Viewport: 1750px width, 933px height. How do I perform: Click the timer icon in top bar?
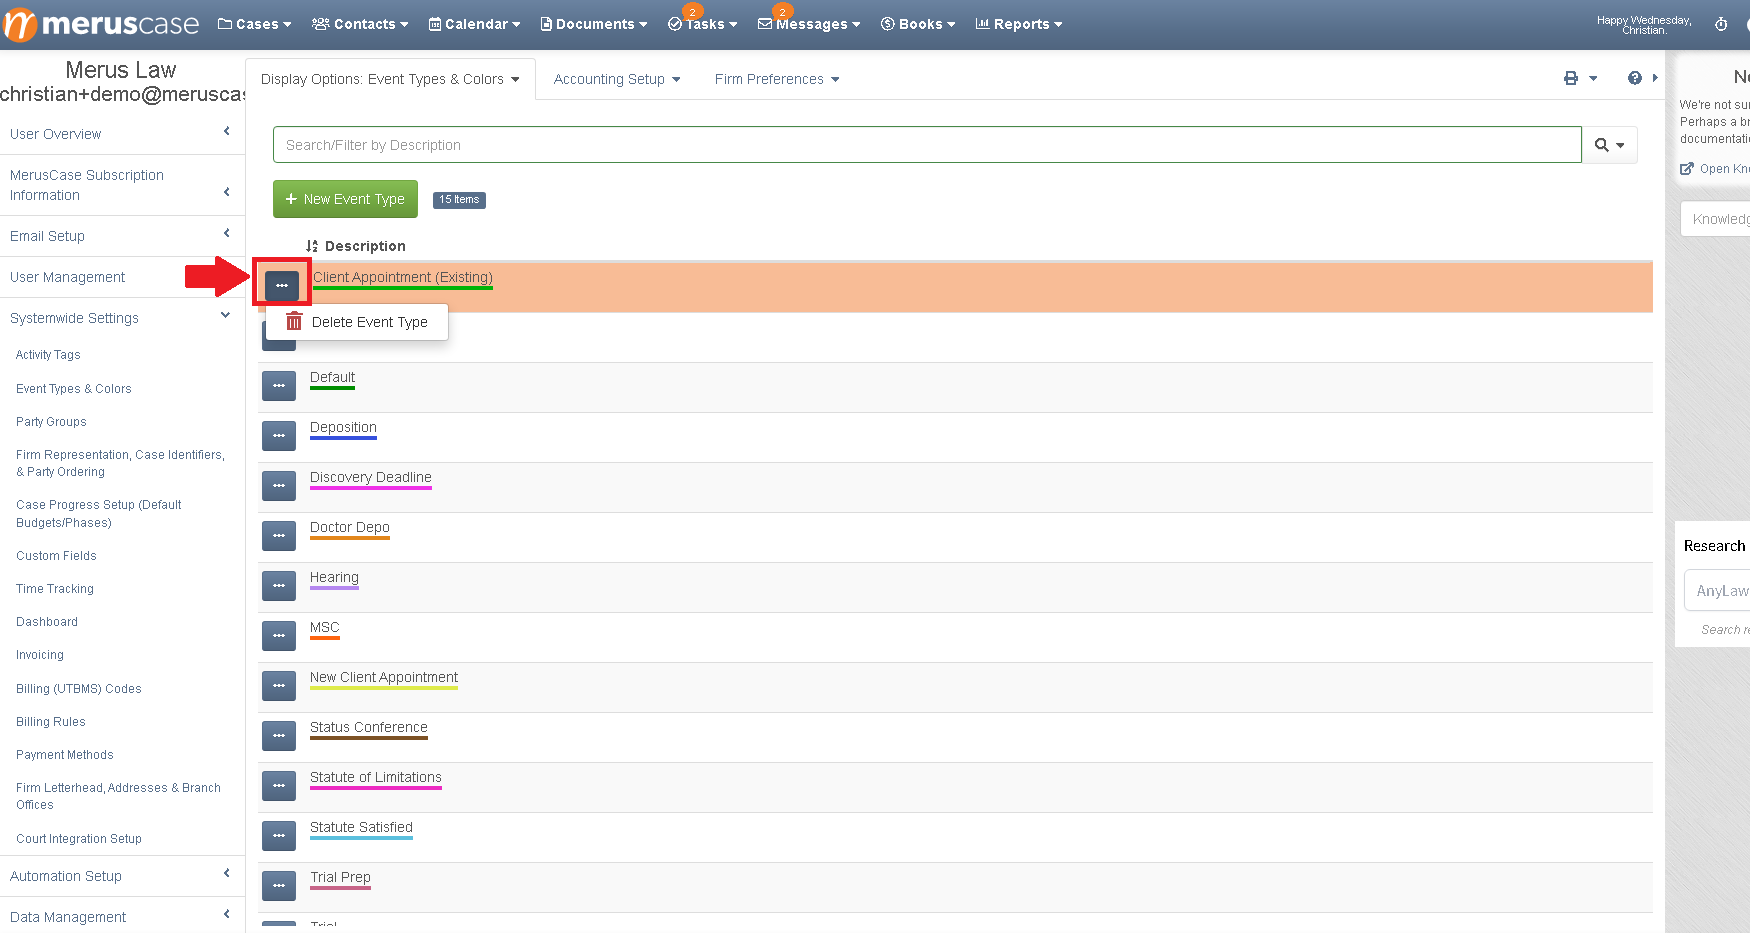coord(1721,24)
